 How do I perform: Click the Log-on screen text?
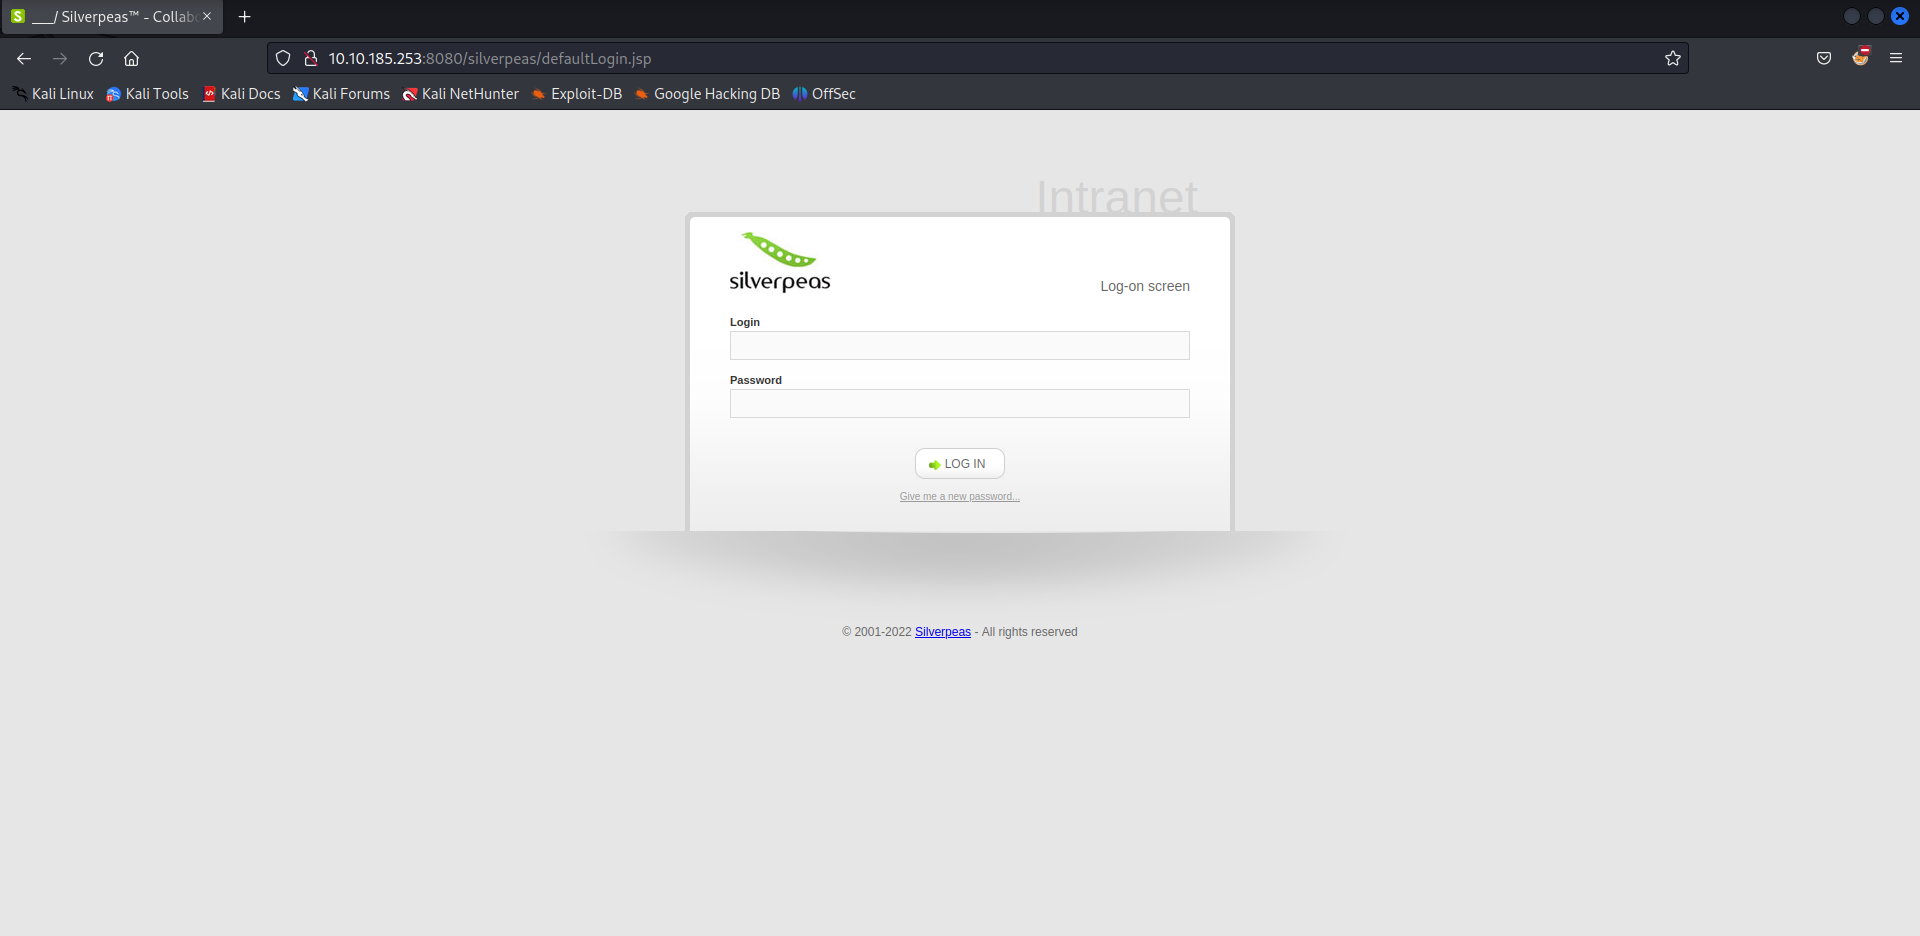point(1145,286)
